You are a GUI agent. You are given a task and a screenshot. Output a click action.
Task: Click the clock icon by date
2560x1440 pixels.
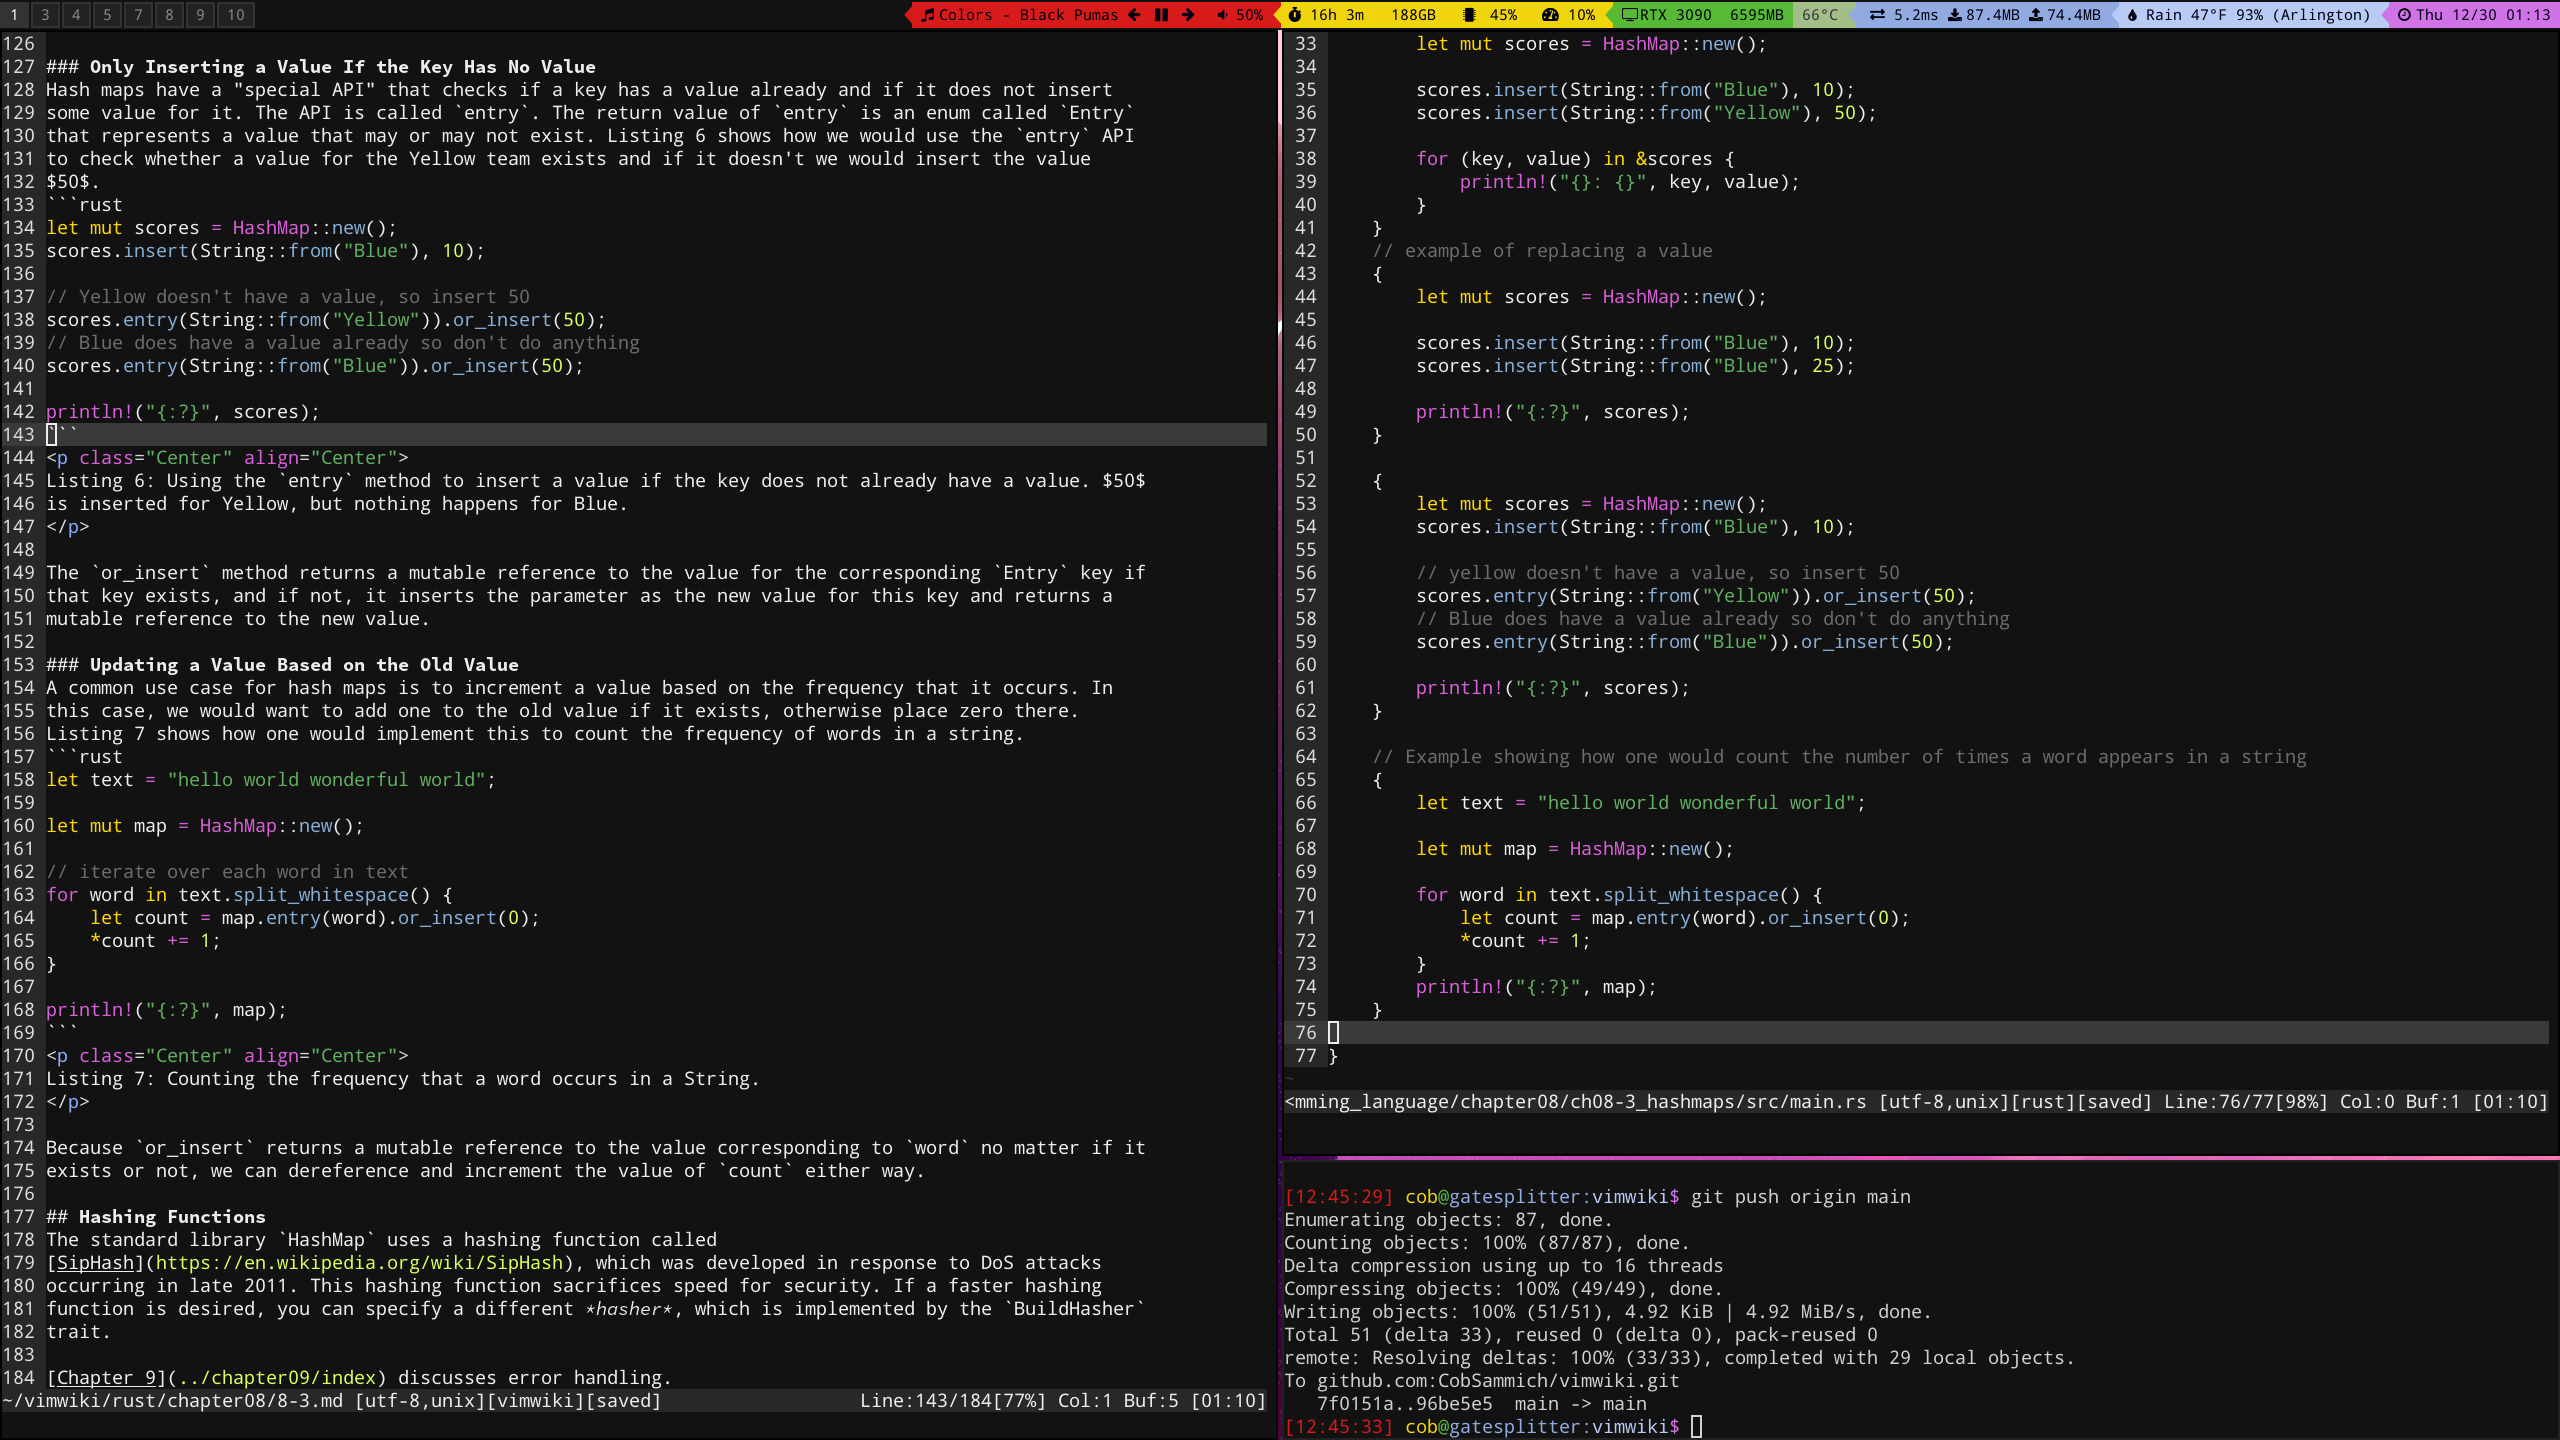click(2404, 14)
